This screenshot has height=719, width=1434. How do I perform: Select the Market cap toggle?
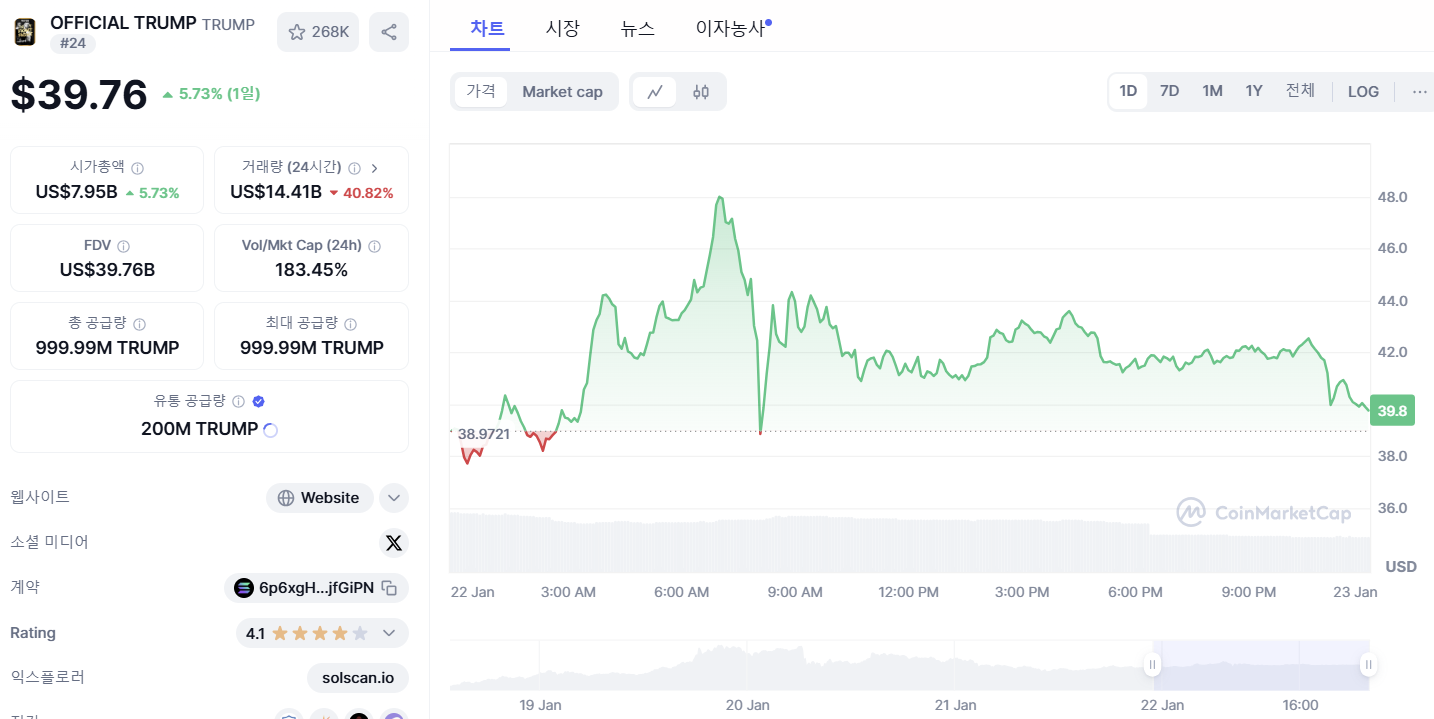click(562, 91)
